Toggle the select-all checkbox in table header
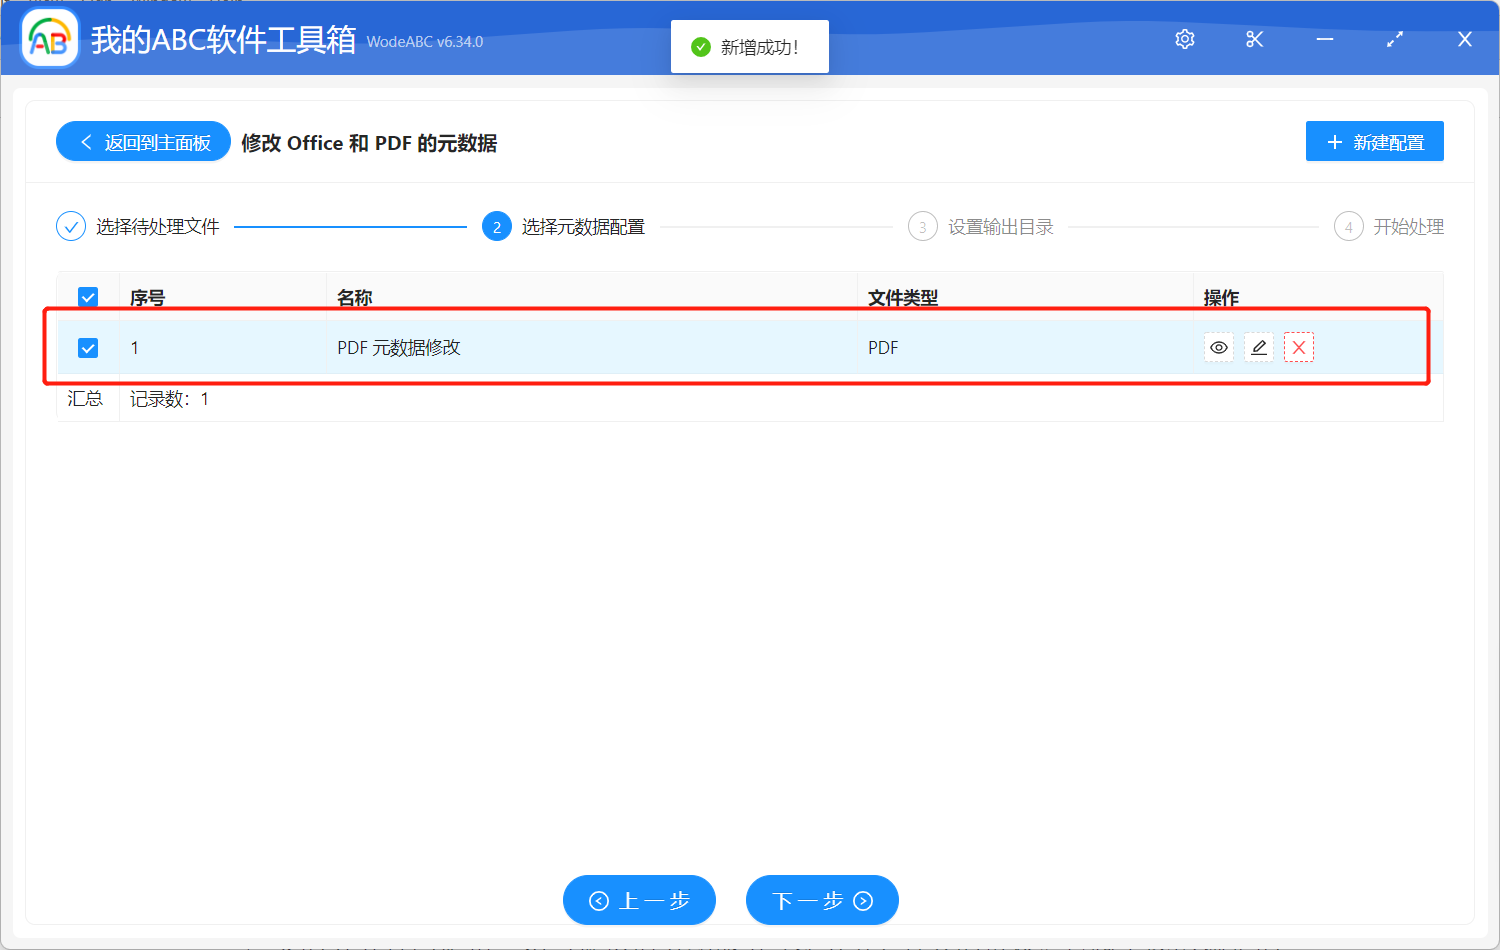This screenshot has width=1500, height=950. point(88,297)
